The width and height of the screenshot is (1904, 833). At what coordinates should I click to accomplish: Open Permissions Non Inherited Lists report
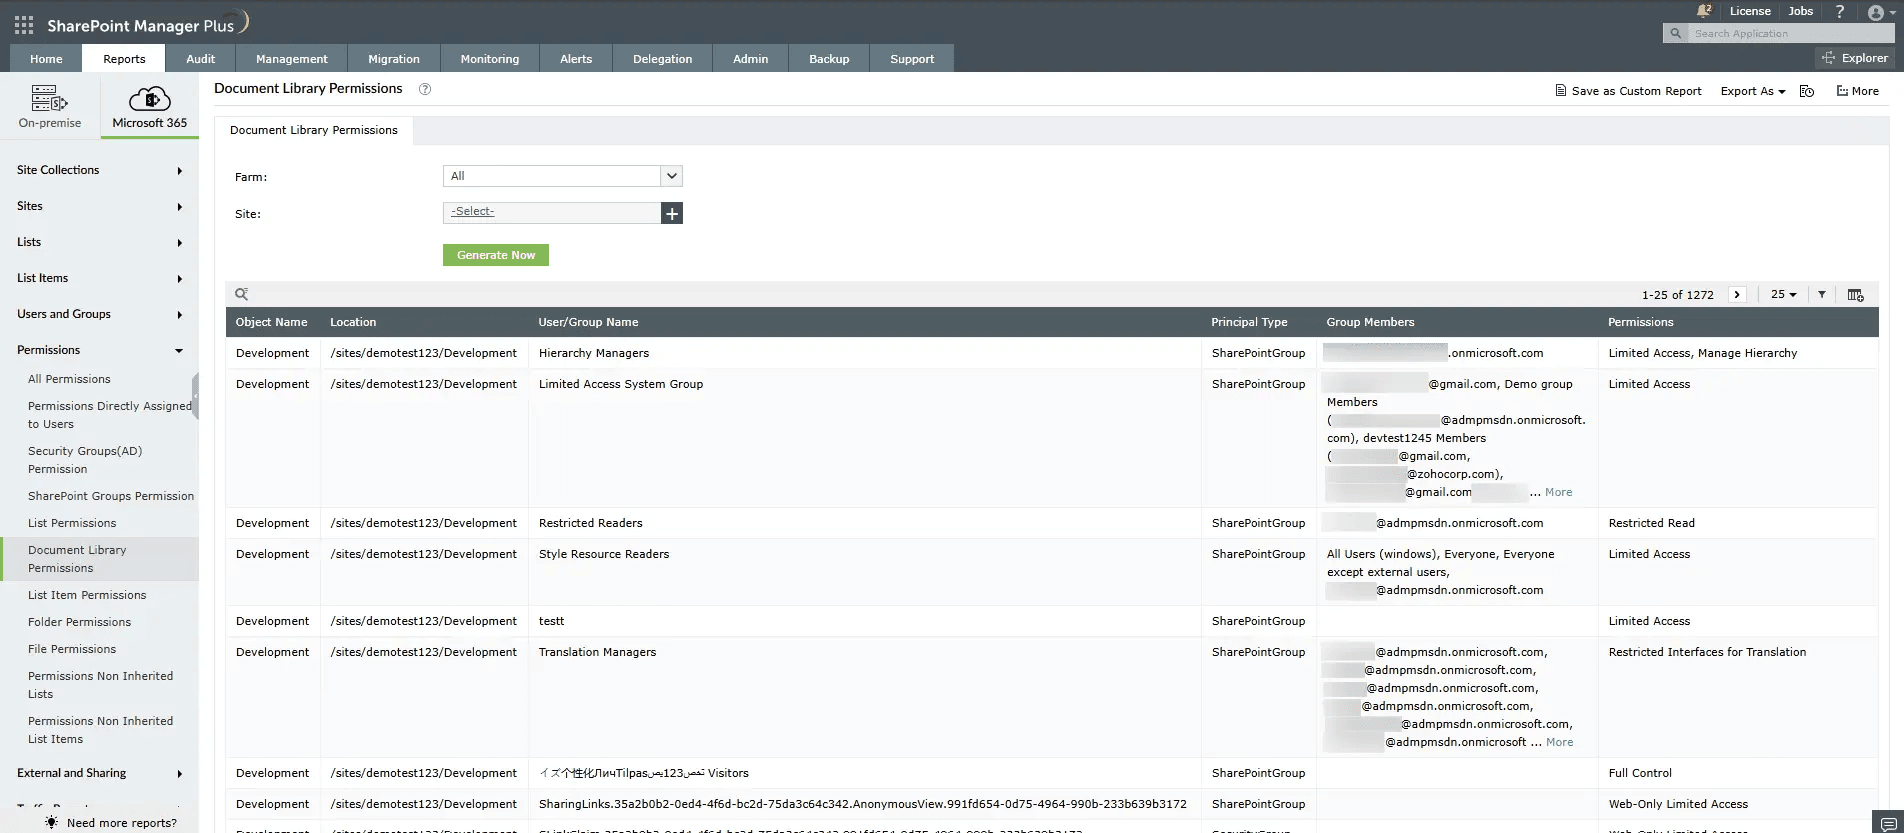pos(100,685)
